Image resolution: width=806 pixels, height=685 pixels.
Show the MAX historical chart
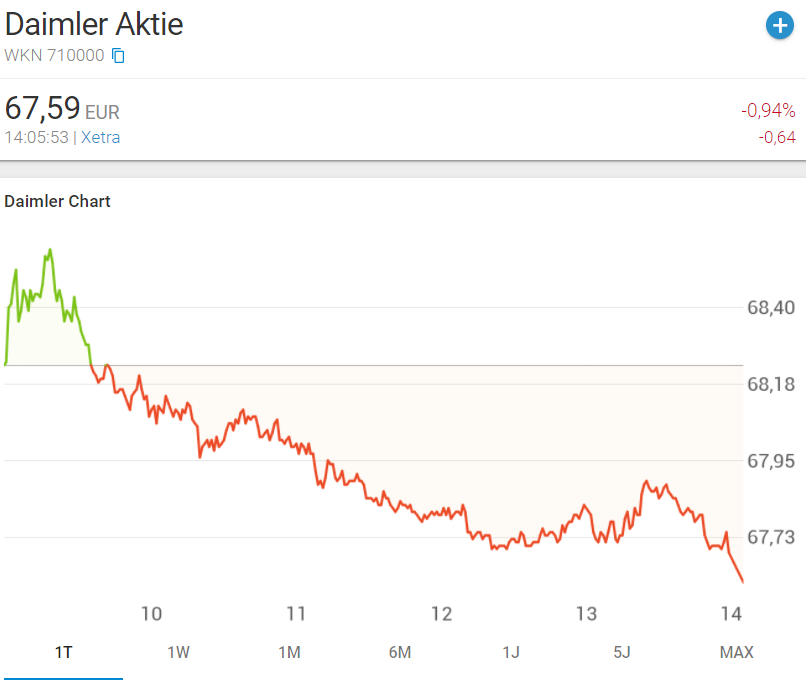tap(737, 652)
